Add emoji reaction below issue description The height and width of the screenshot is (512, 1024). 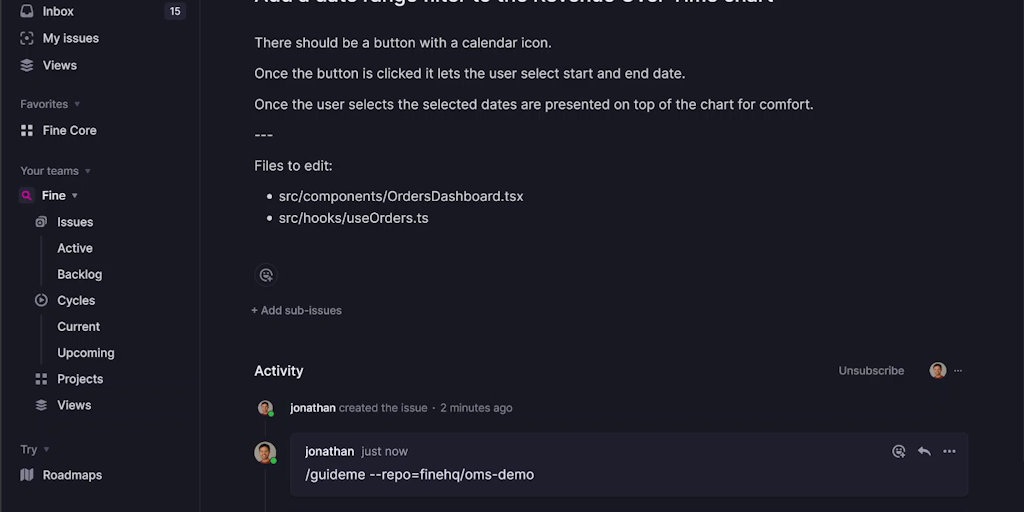266,274
